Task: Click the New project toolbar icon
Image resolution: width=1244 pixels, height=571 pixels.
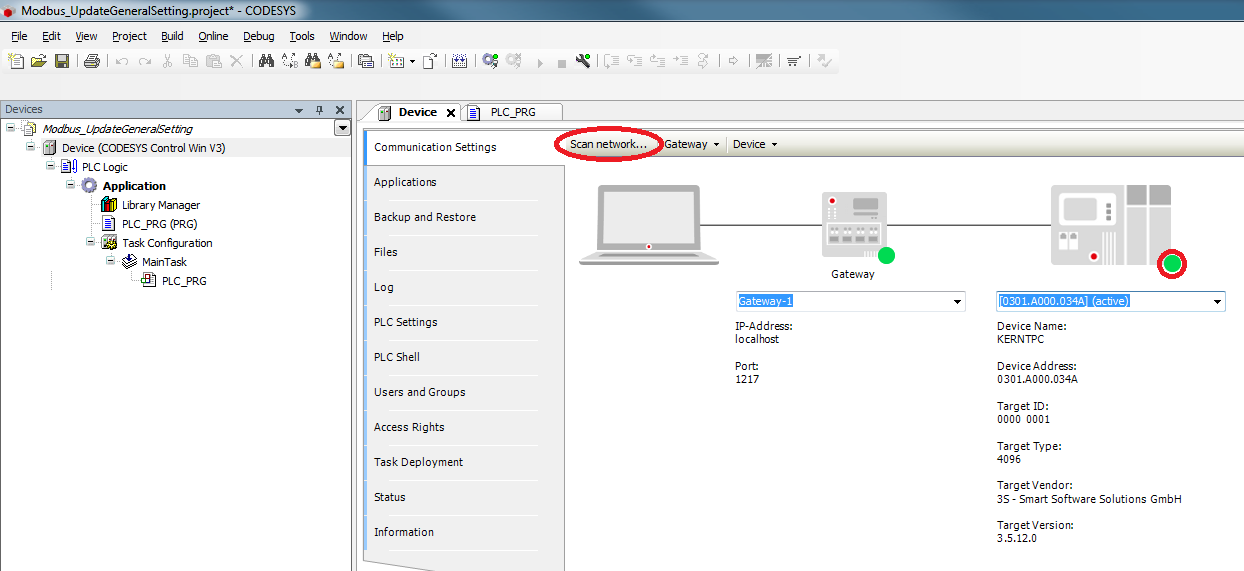Action: (16, 61)
